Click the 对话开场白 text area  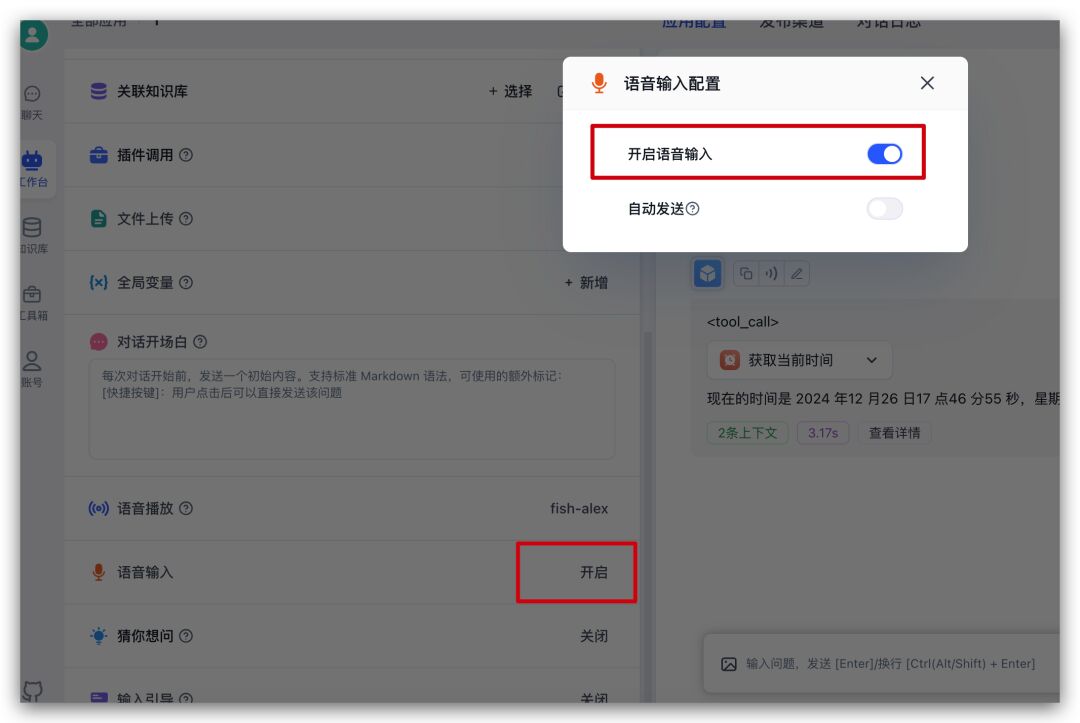[351, 408]
